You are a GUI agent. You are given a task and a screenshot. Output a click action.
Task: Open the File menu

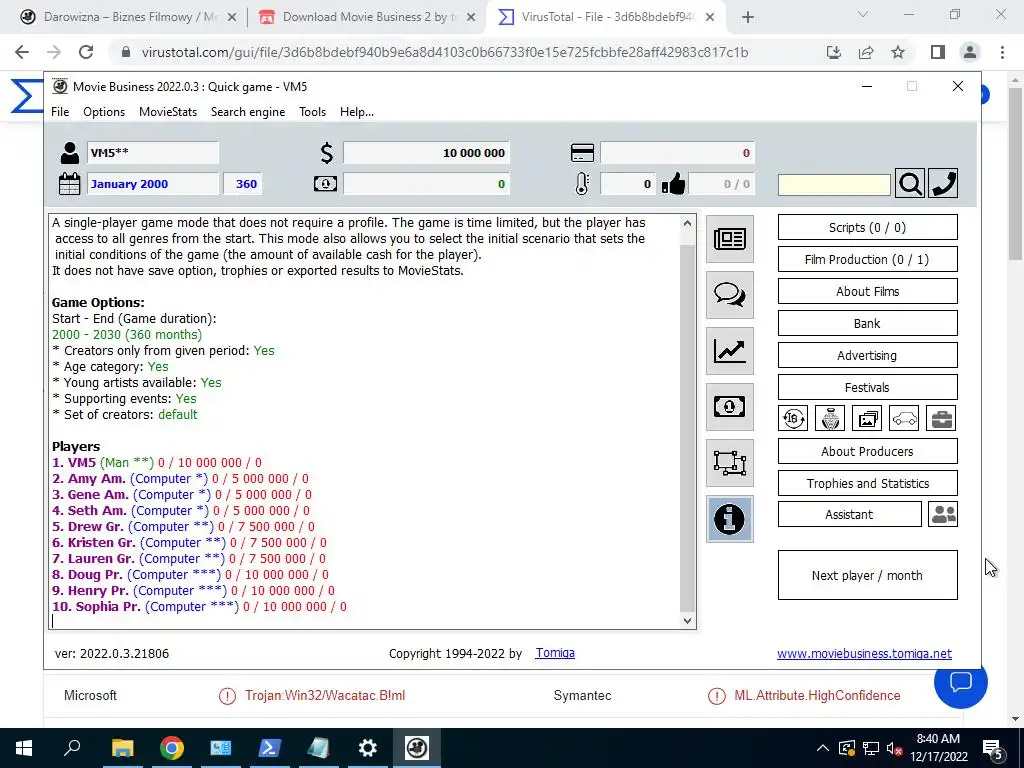60,112
